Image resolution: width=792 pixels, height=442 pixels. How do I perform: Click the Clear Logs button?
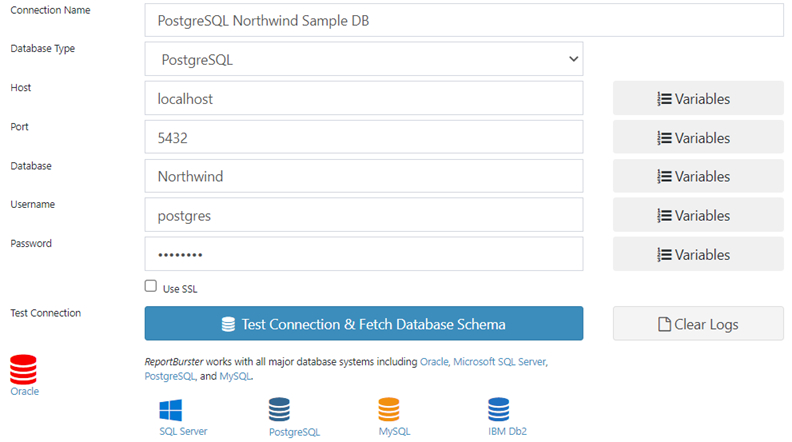[697, 324]
